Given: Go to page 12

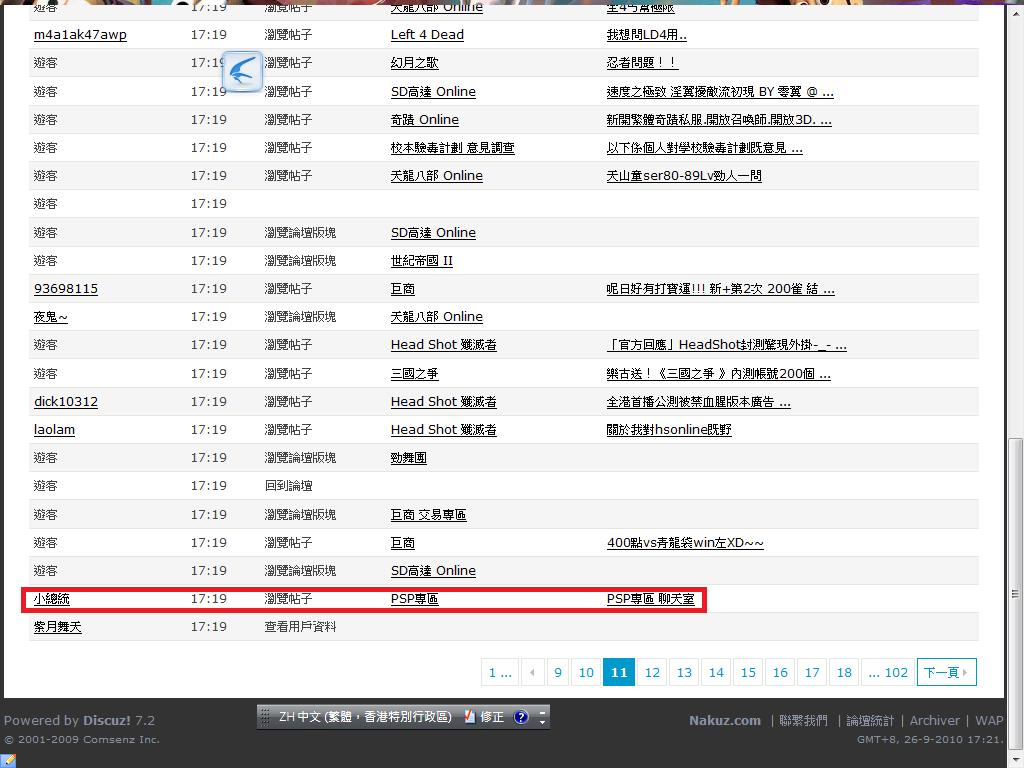Looking at the screenshot, I should (x=652, y=672).
